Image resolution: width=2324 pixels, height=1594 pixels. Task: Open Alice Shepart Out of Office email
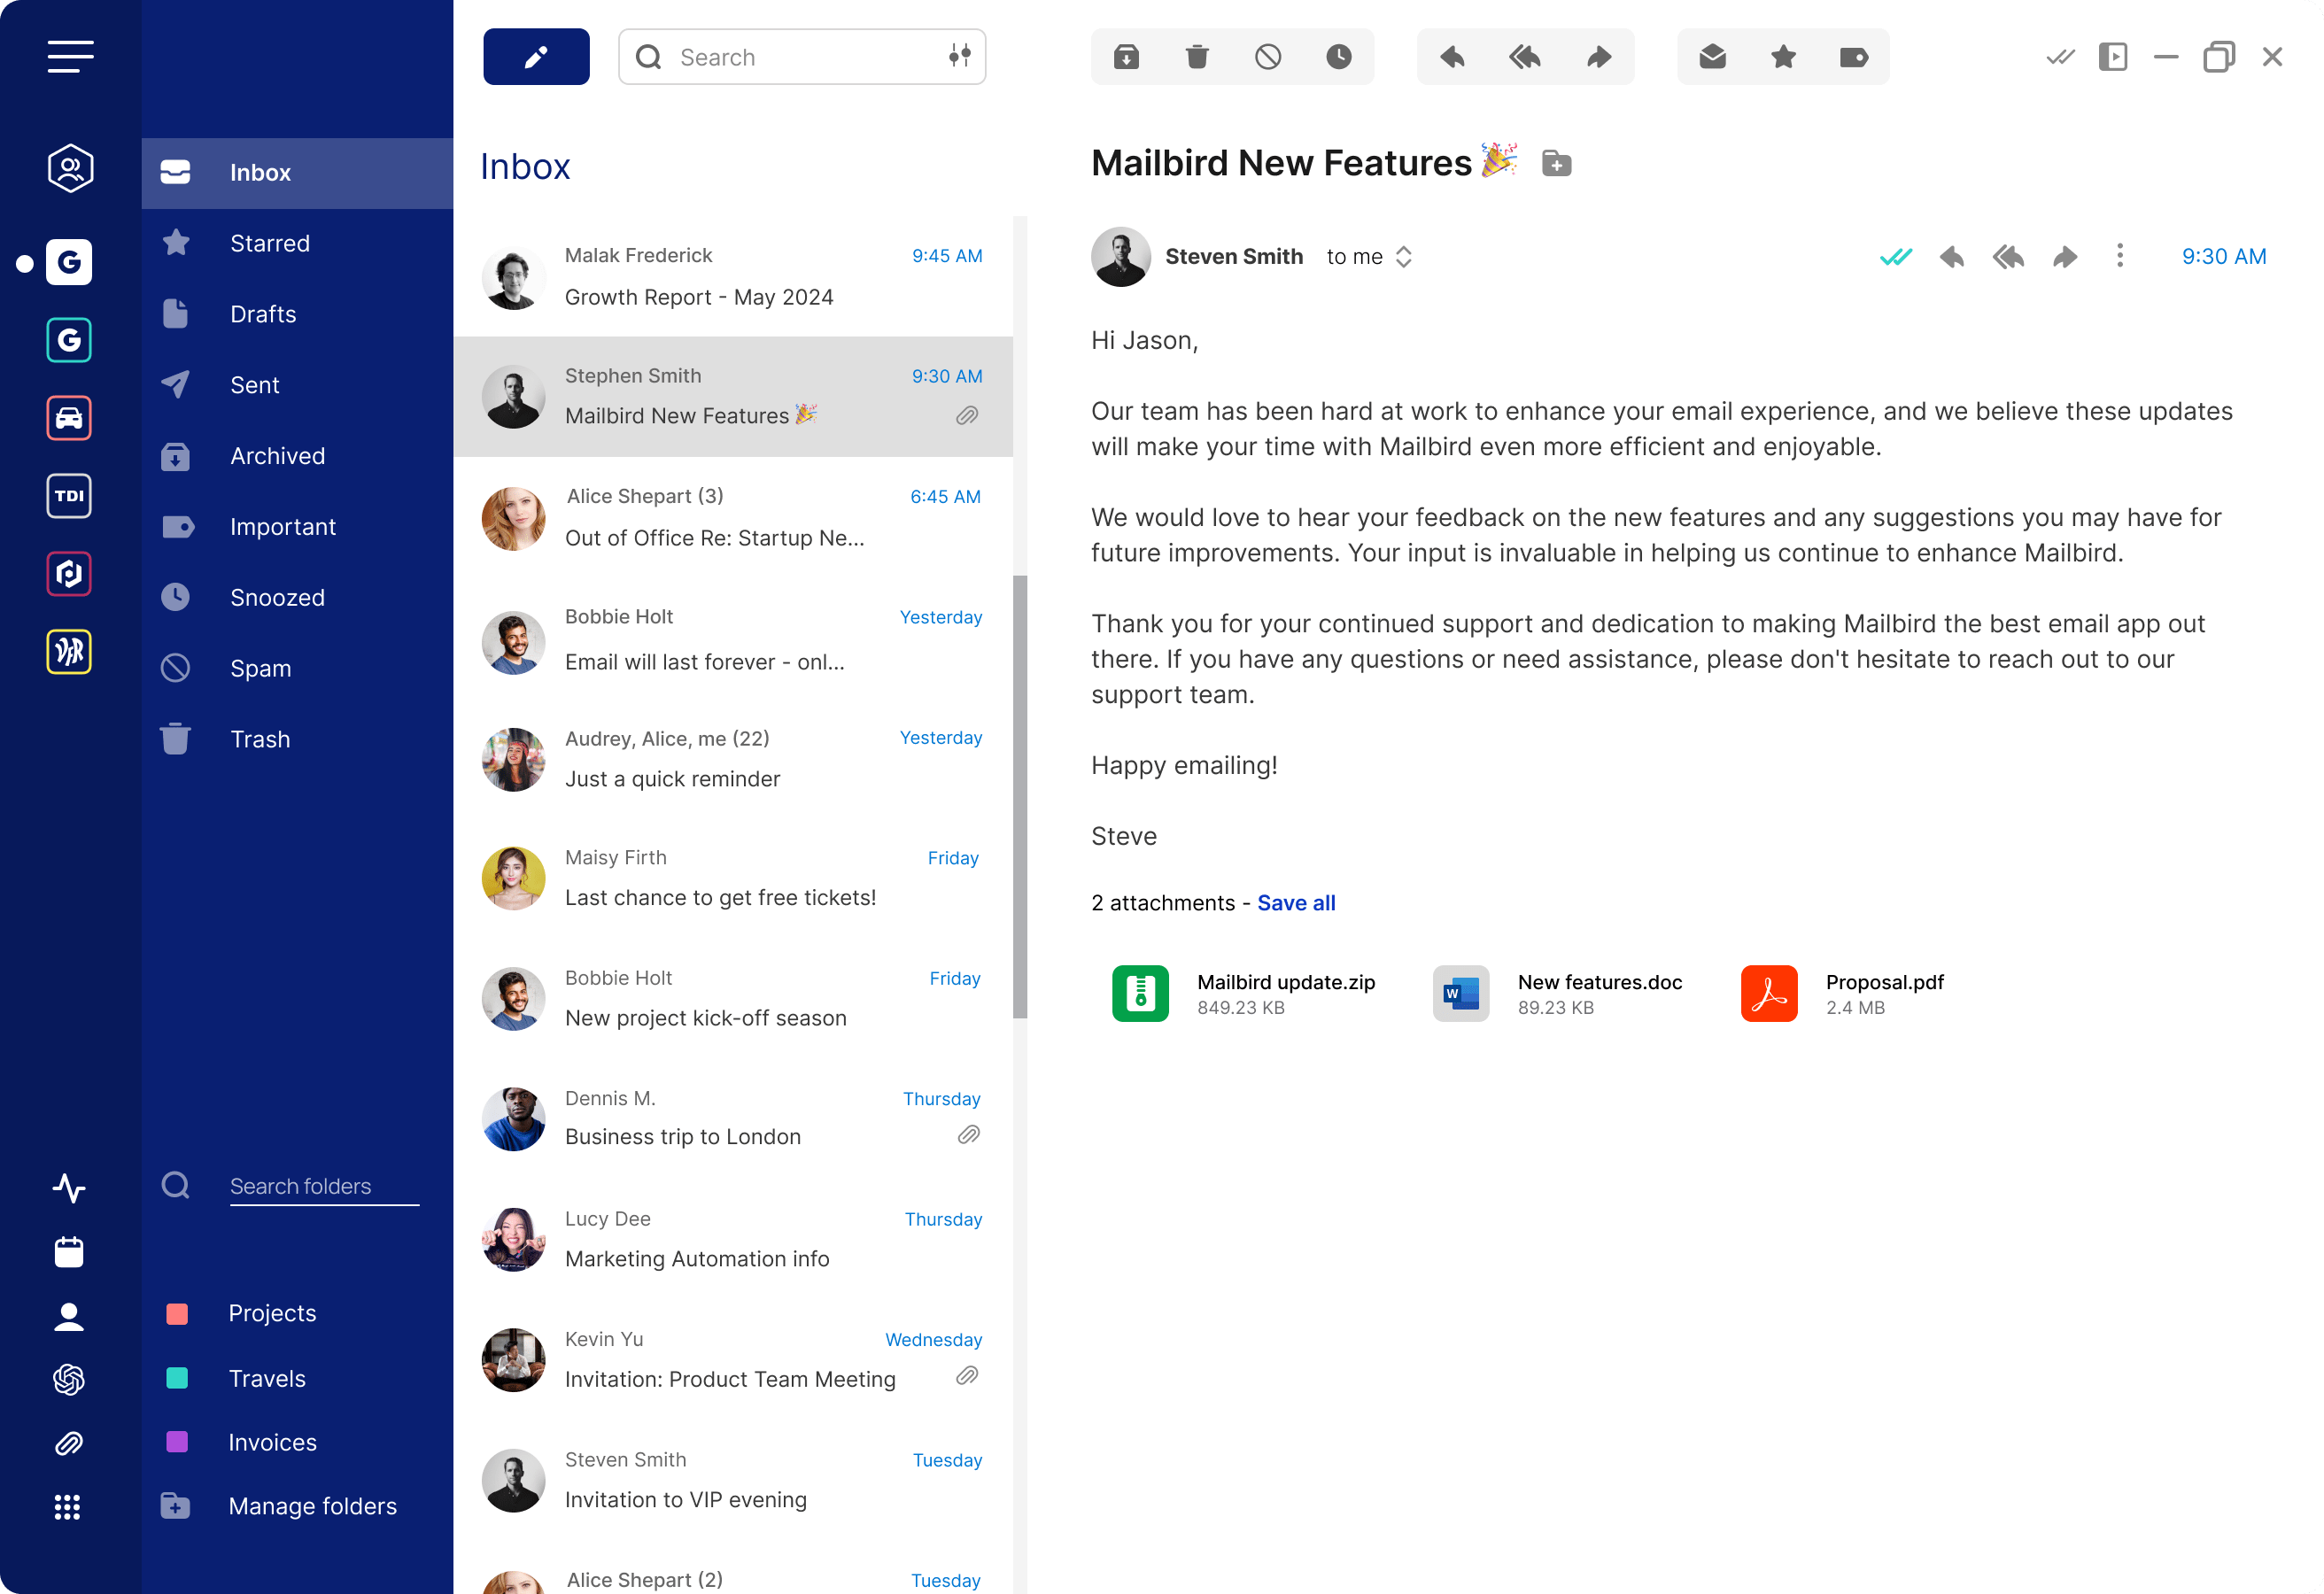[x=733, y=518]
